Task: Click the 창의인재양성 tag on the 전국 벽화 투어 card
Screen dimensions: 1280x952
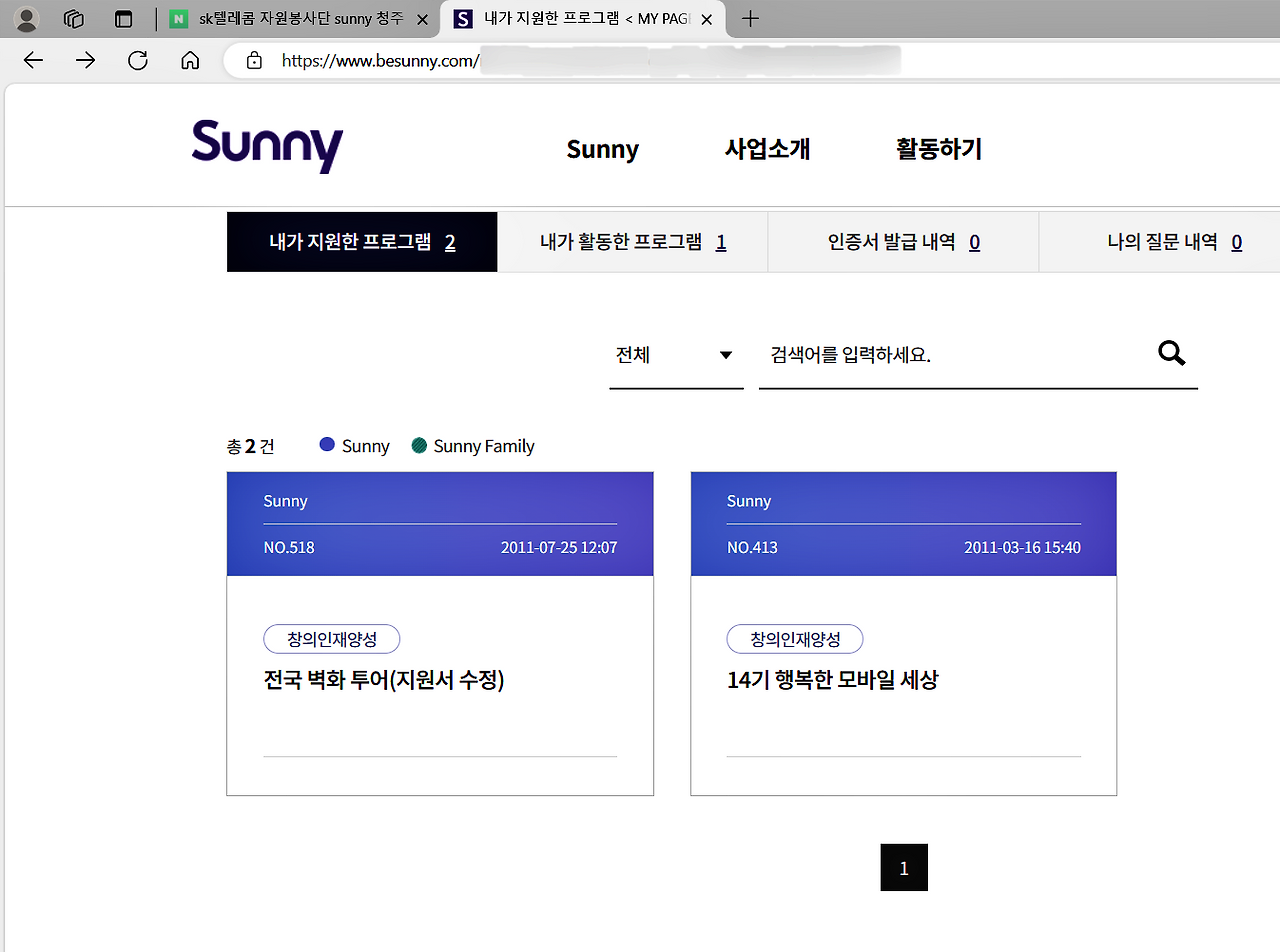Action: [x=332, y=639]
